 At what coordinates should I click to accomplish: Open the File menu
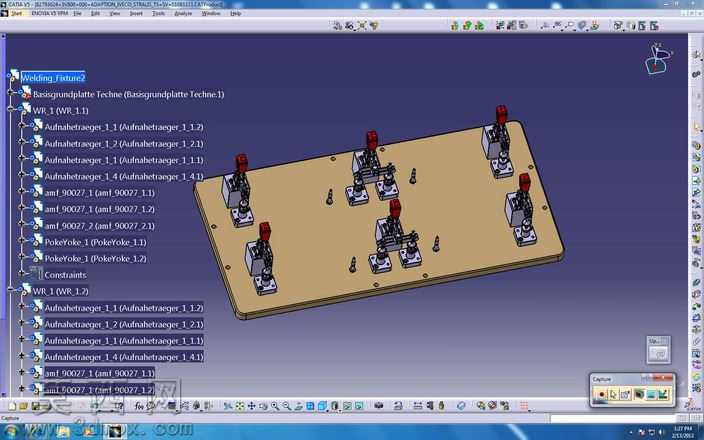coord(78,13)
